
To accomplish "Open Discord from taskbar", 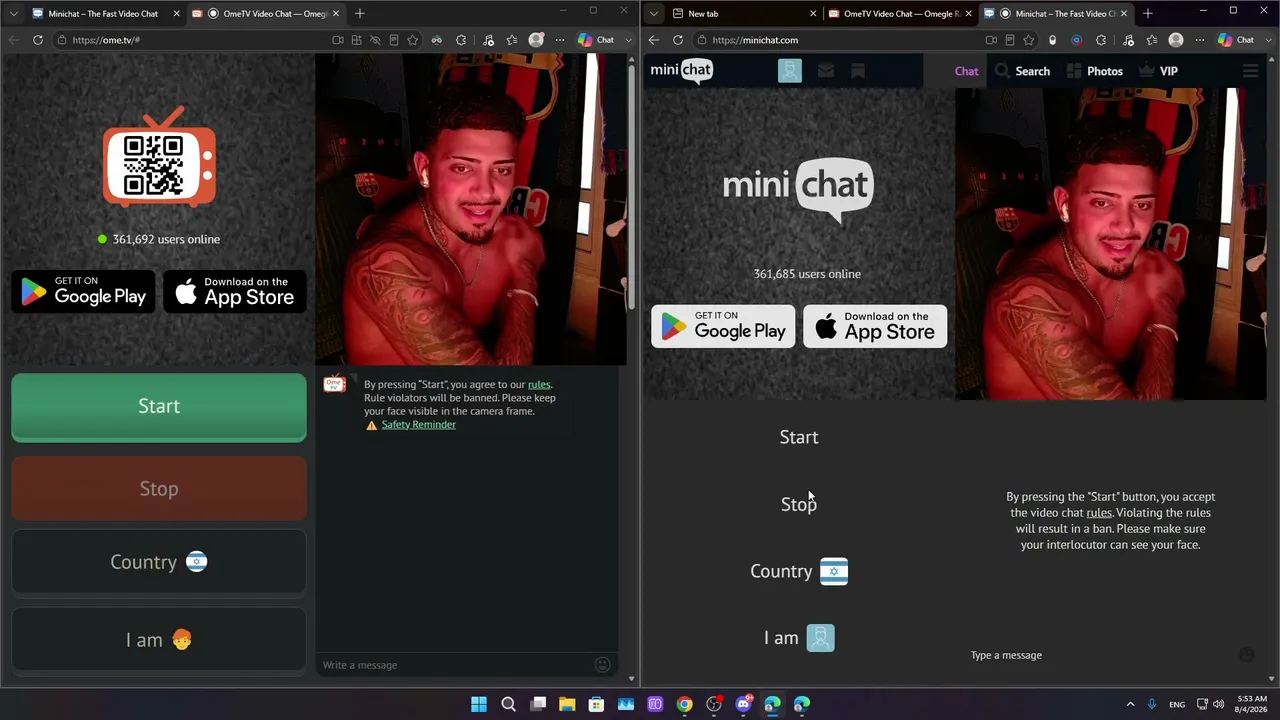I will click(x=743, y=704).
